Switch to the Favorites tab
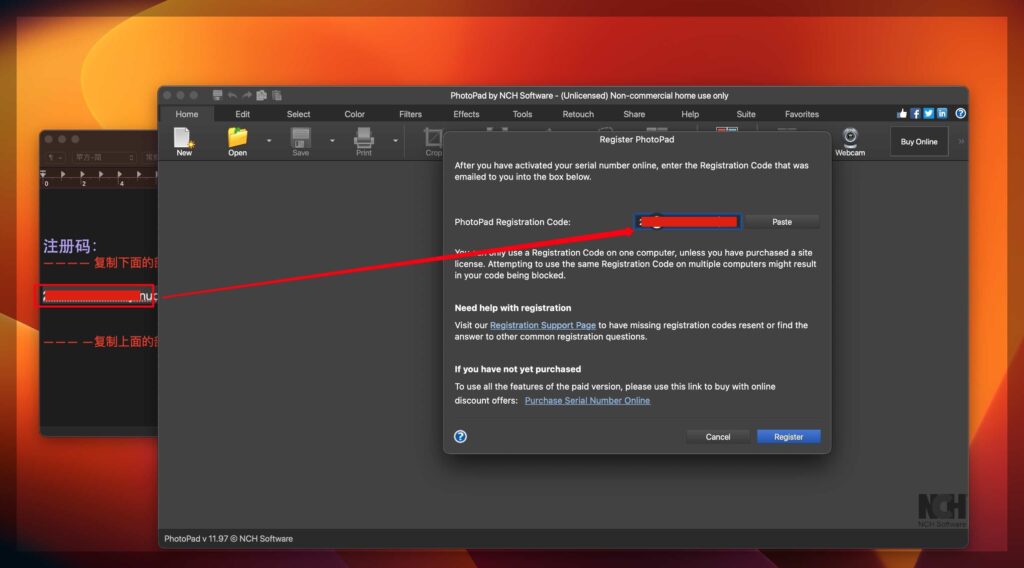 pyautogui.click(x=802, y=114)
